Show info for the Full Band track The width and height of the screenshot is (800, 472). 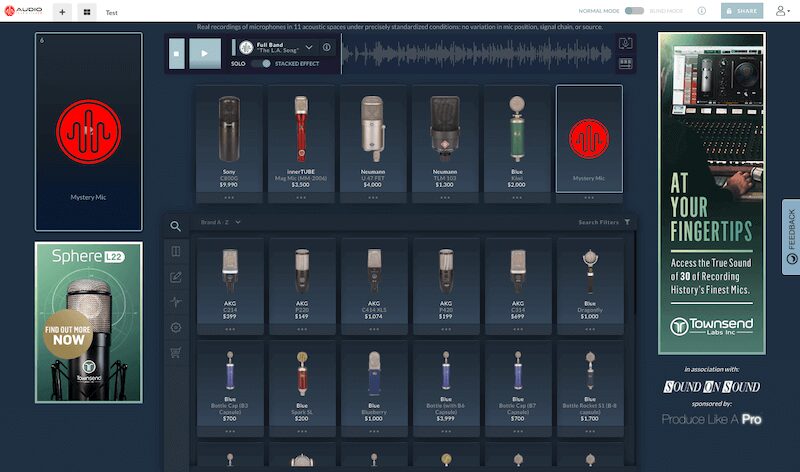tap(327, 47)
